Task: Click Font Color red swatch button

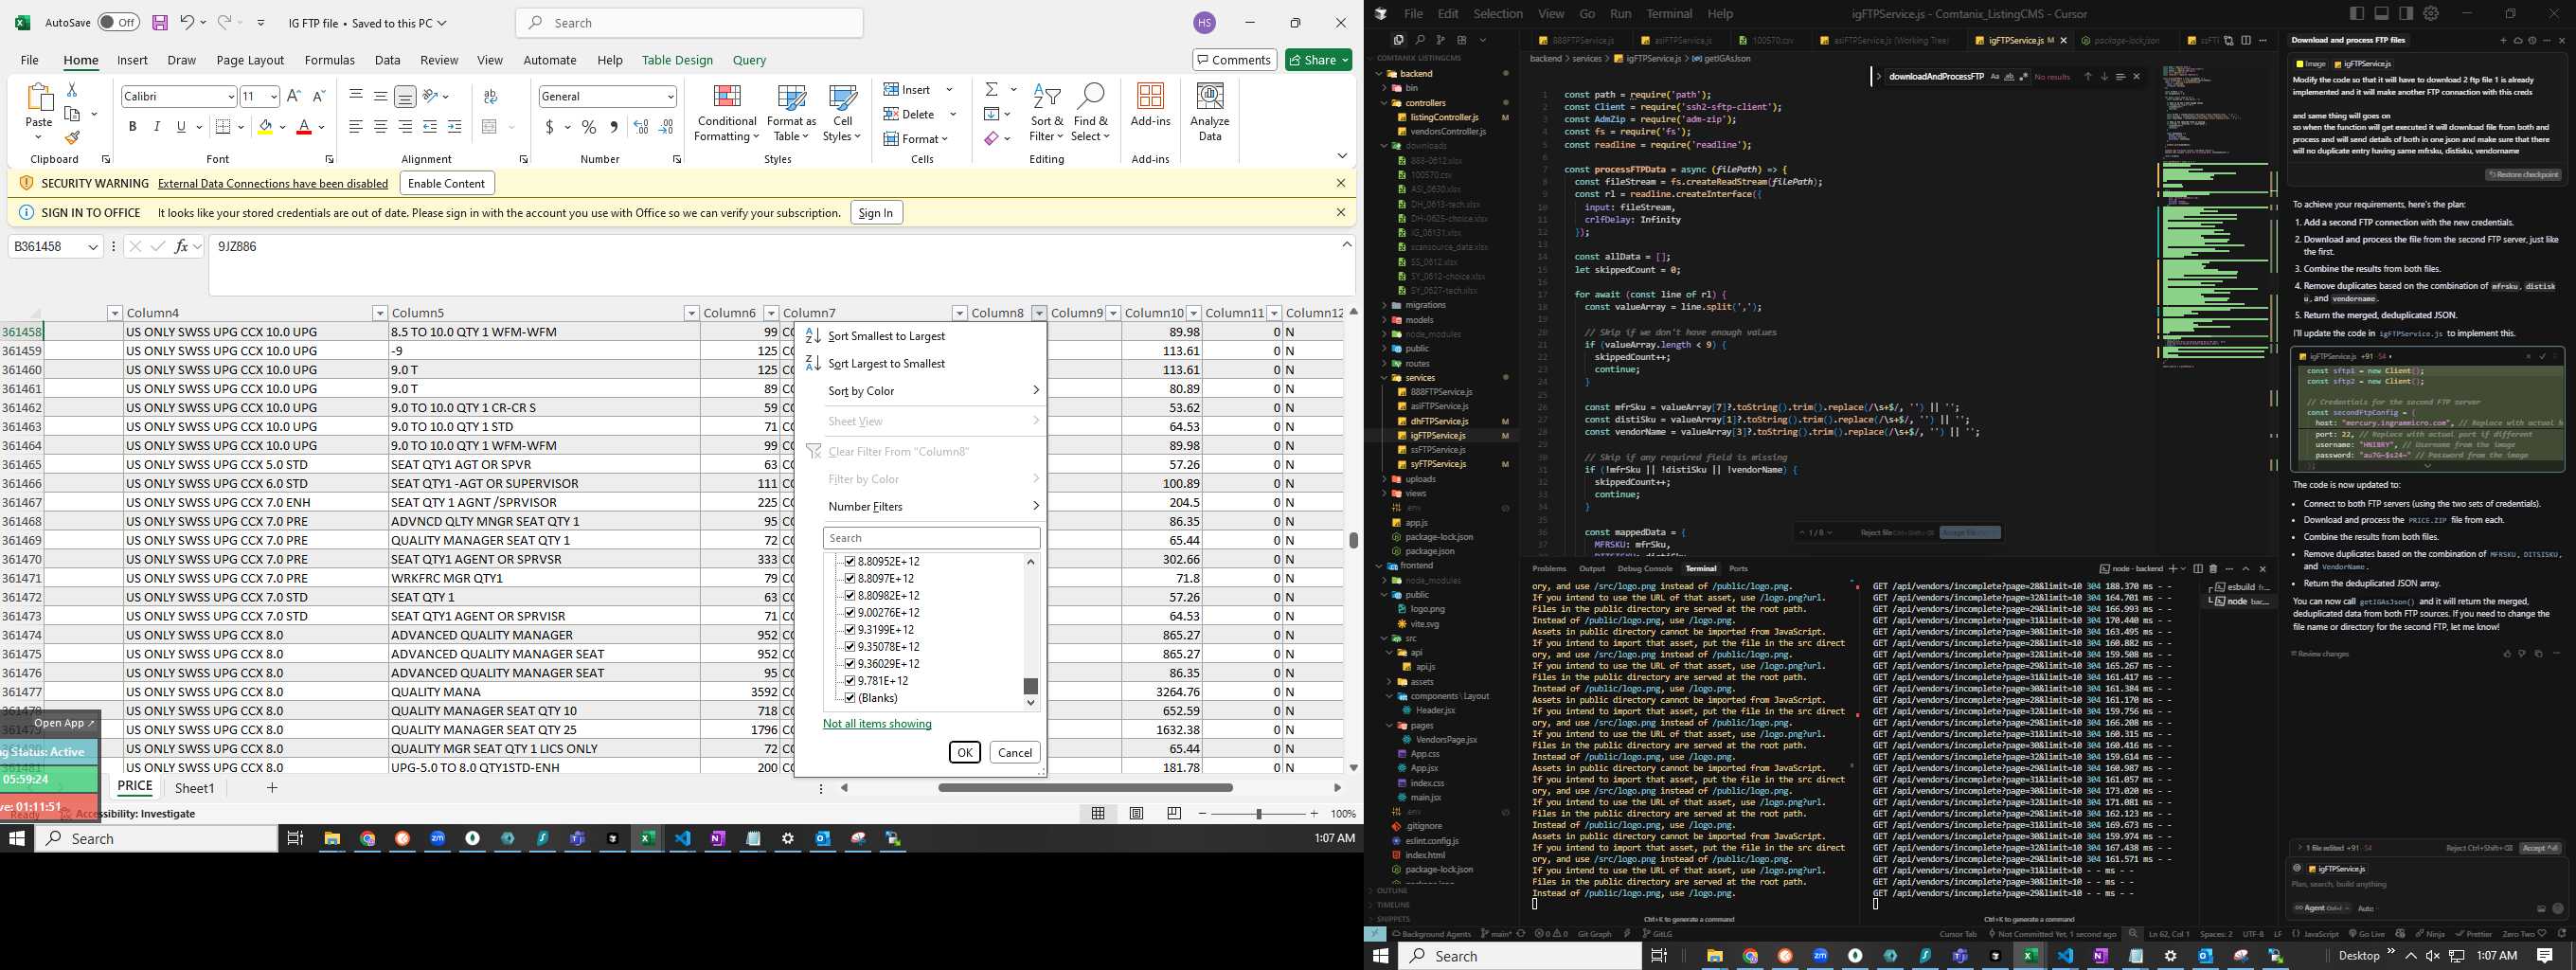Action: click(x=305, y=127)
